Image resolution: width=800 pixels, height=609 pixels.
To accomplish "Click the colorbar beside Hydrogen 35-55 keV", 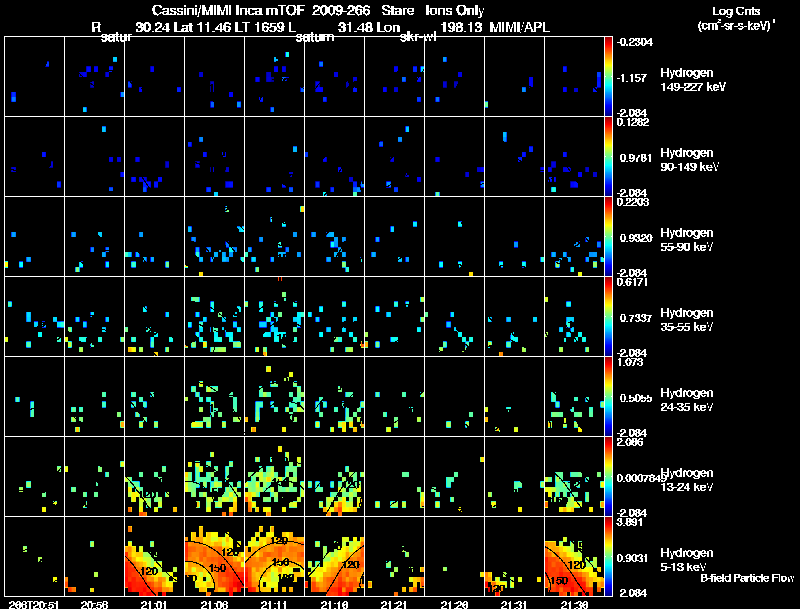I will pos(608,316).
